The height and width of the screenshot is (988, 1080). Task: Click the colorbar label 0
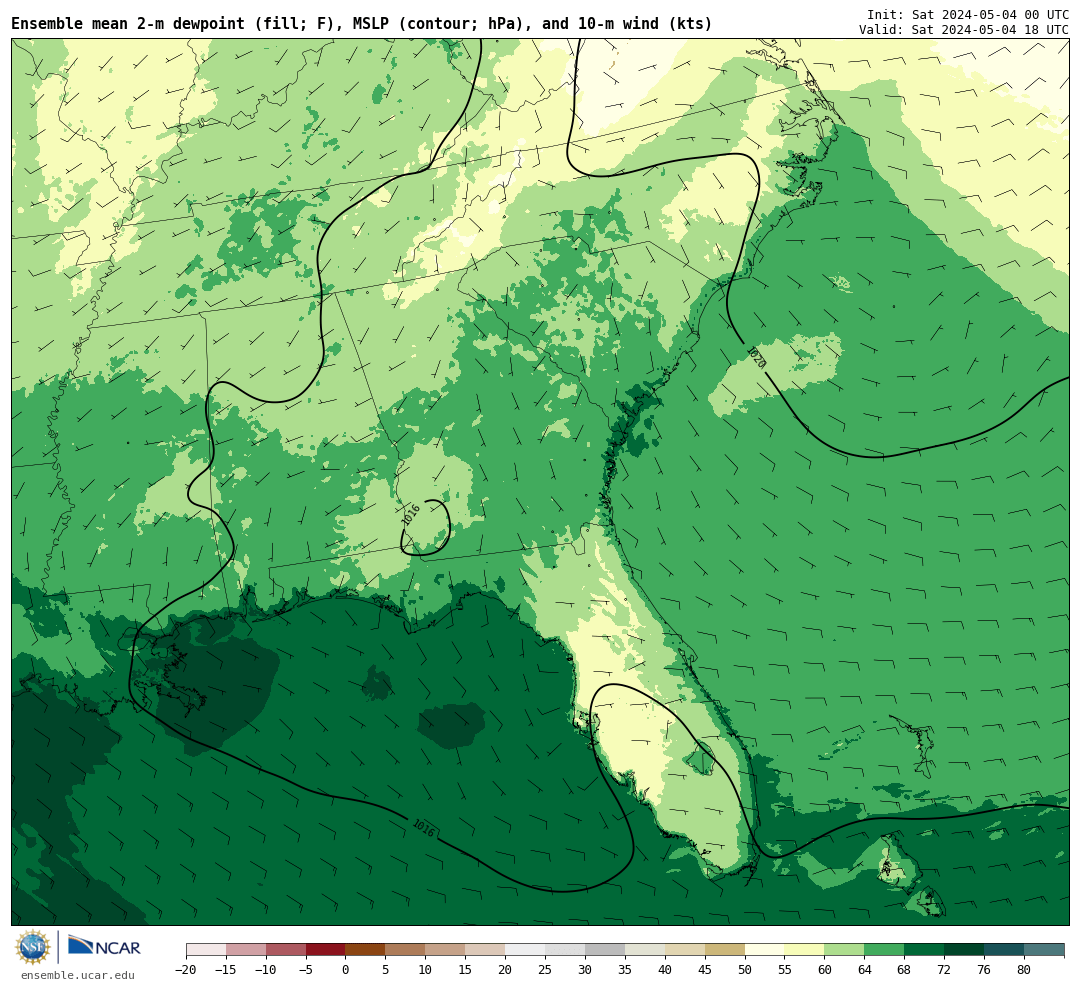(346, 970)
